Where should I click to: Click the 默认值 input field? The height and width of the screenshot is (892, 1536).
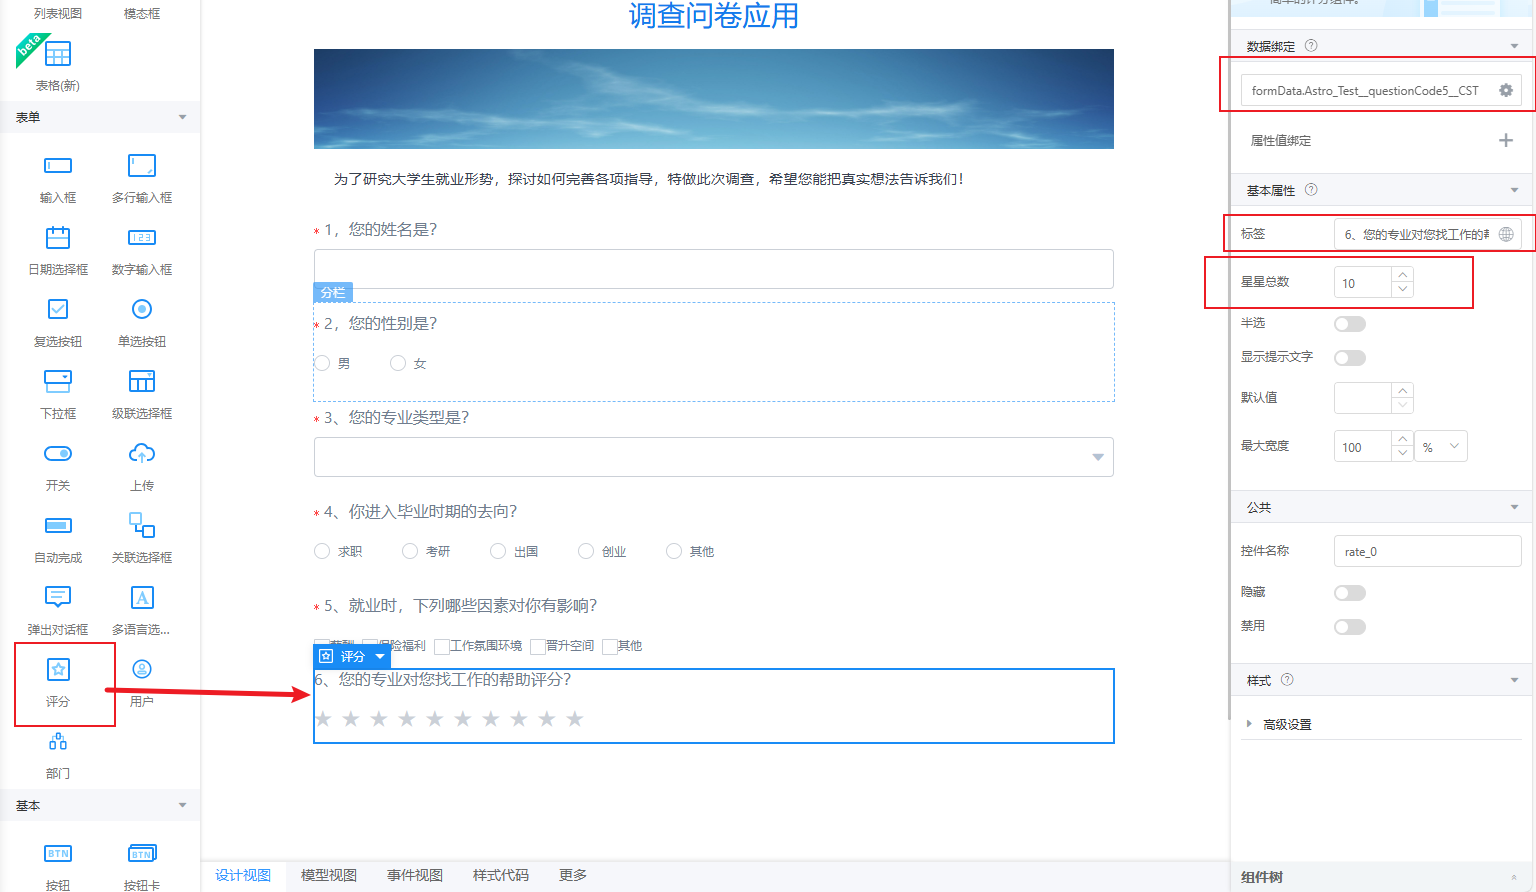click(x=1363, y=397)
